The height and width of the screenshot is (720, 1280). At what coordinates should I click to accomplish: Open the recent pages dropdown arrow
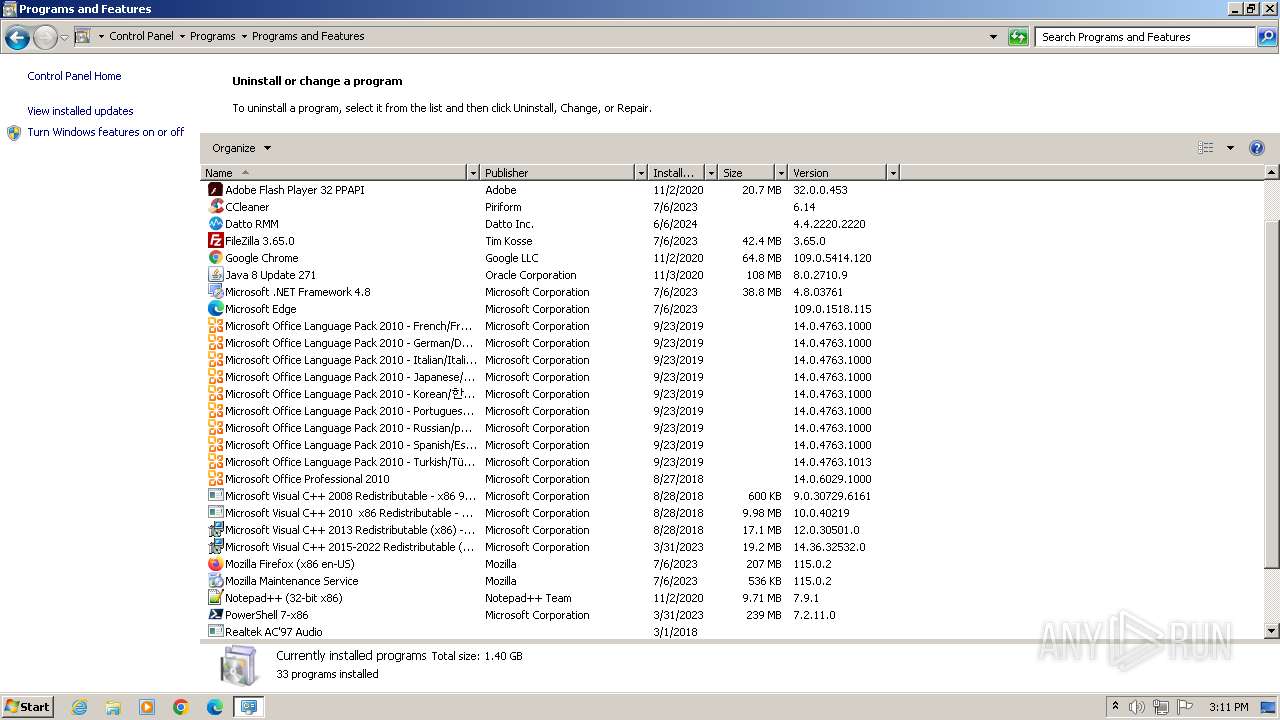64,38
